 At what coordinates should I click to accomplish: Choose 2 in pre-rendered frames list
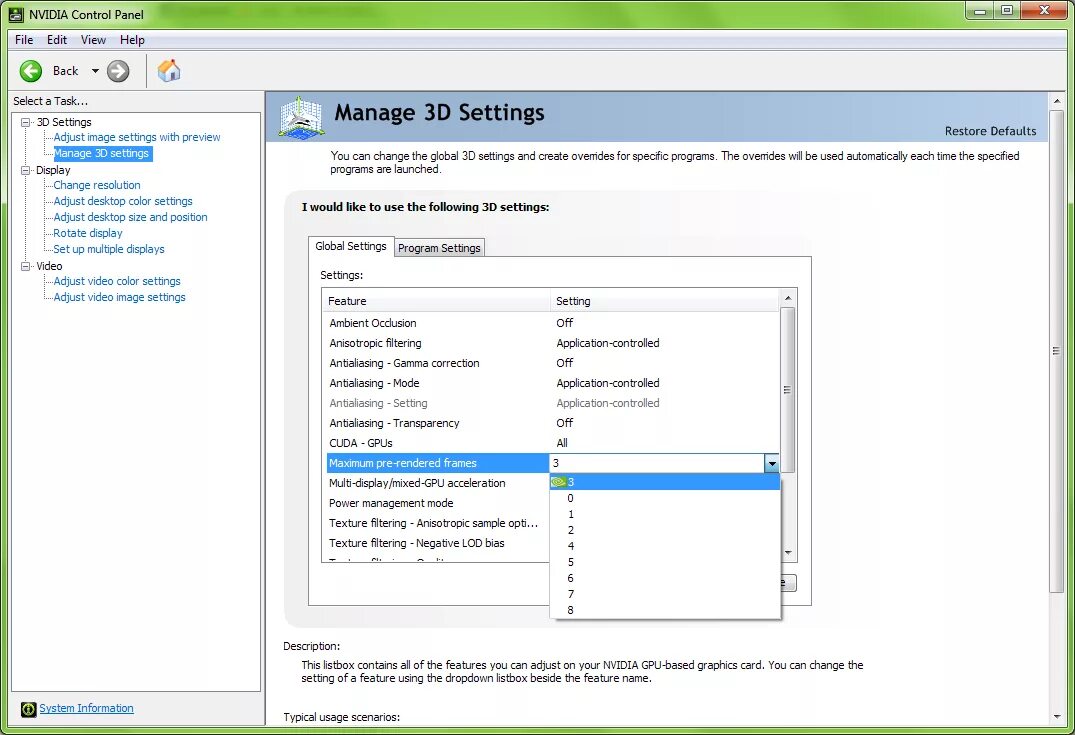(x=665, y=530)
